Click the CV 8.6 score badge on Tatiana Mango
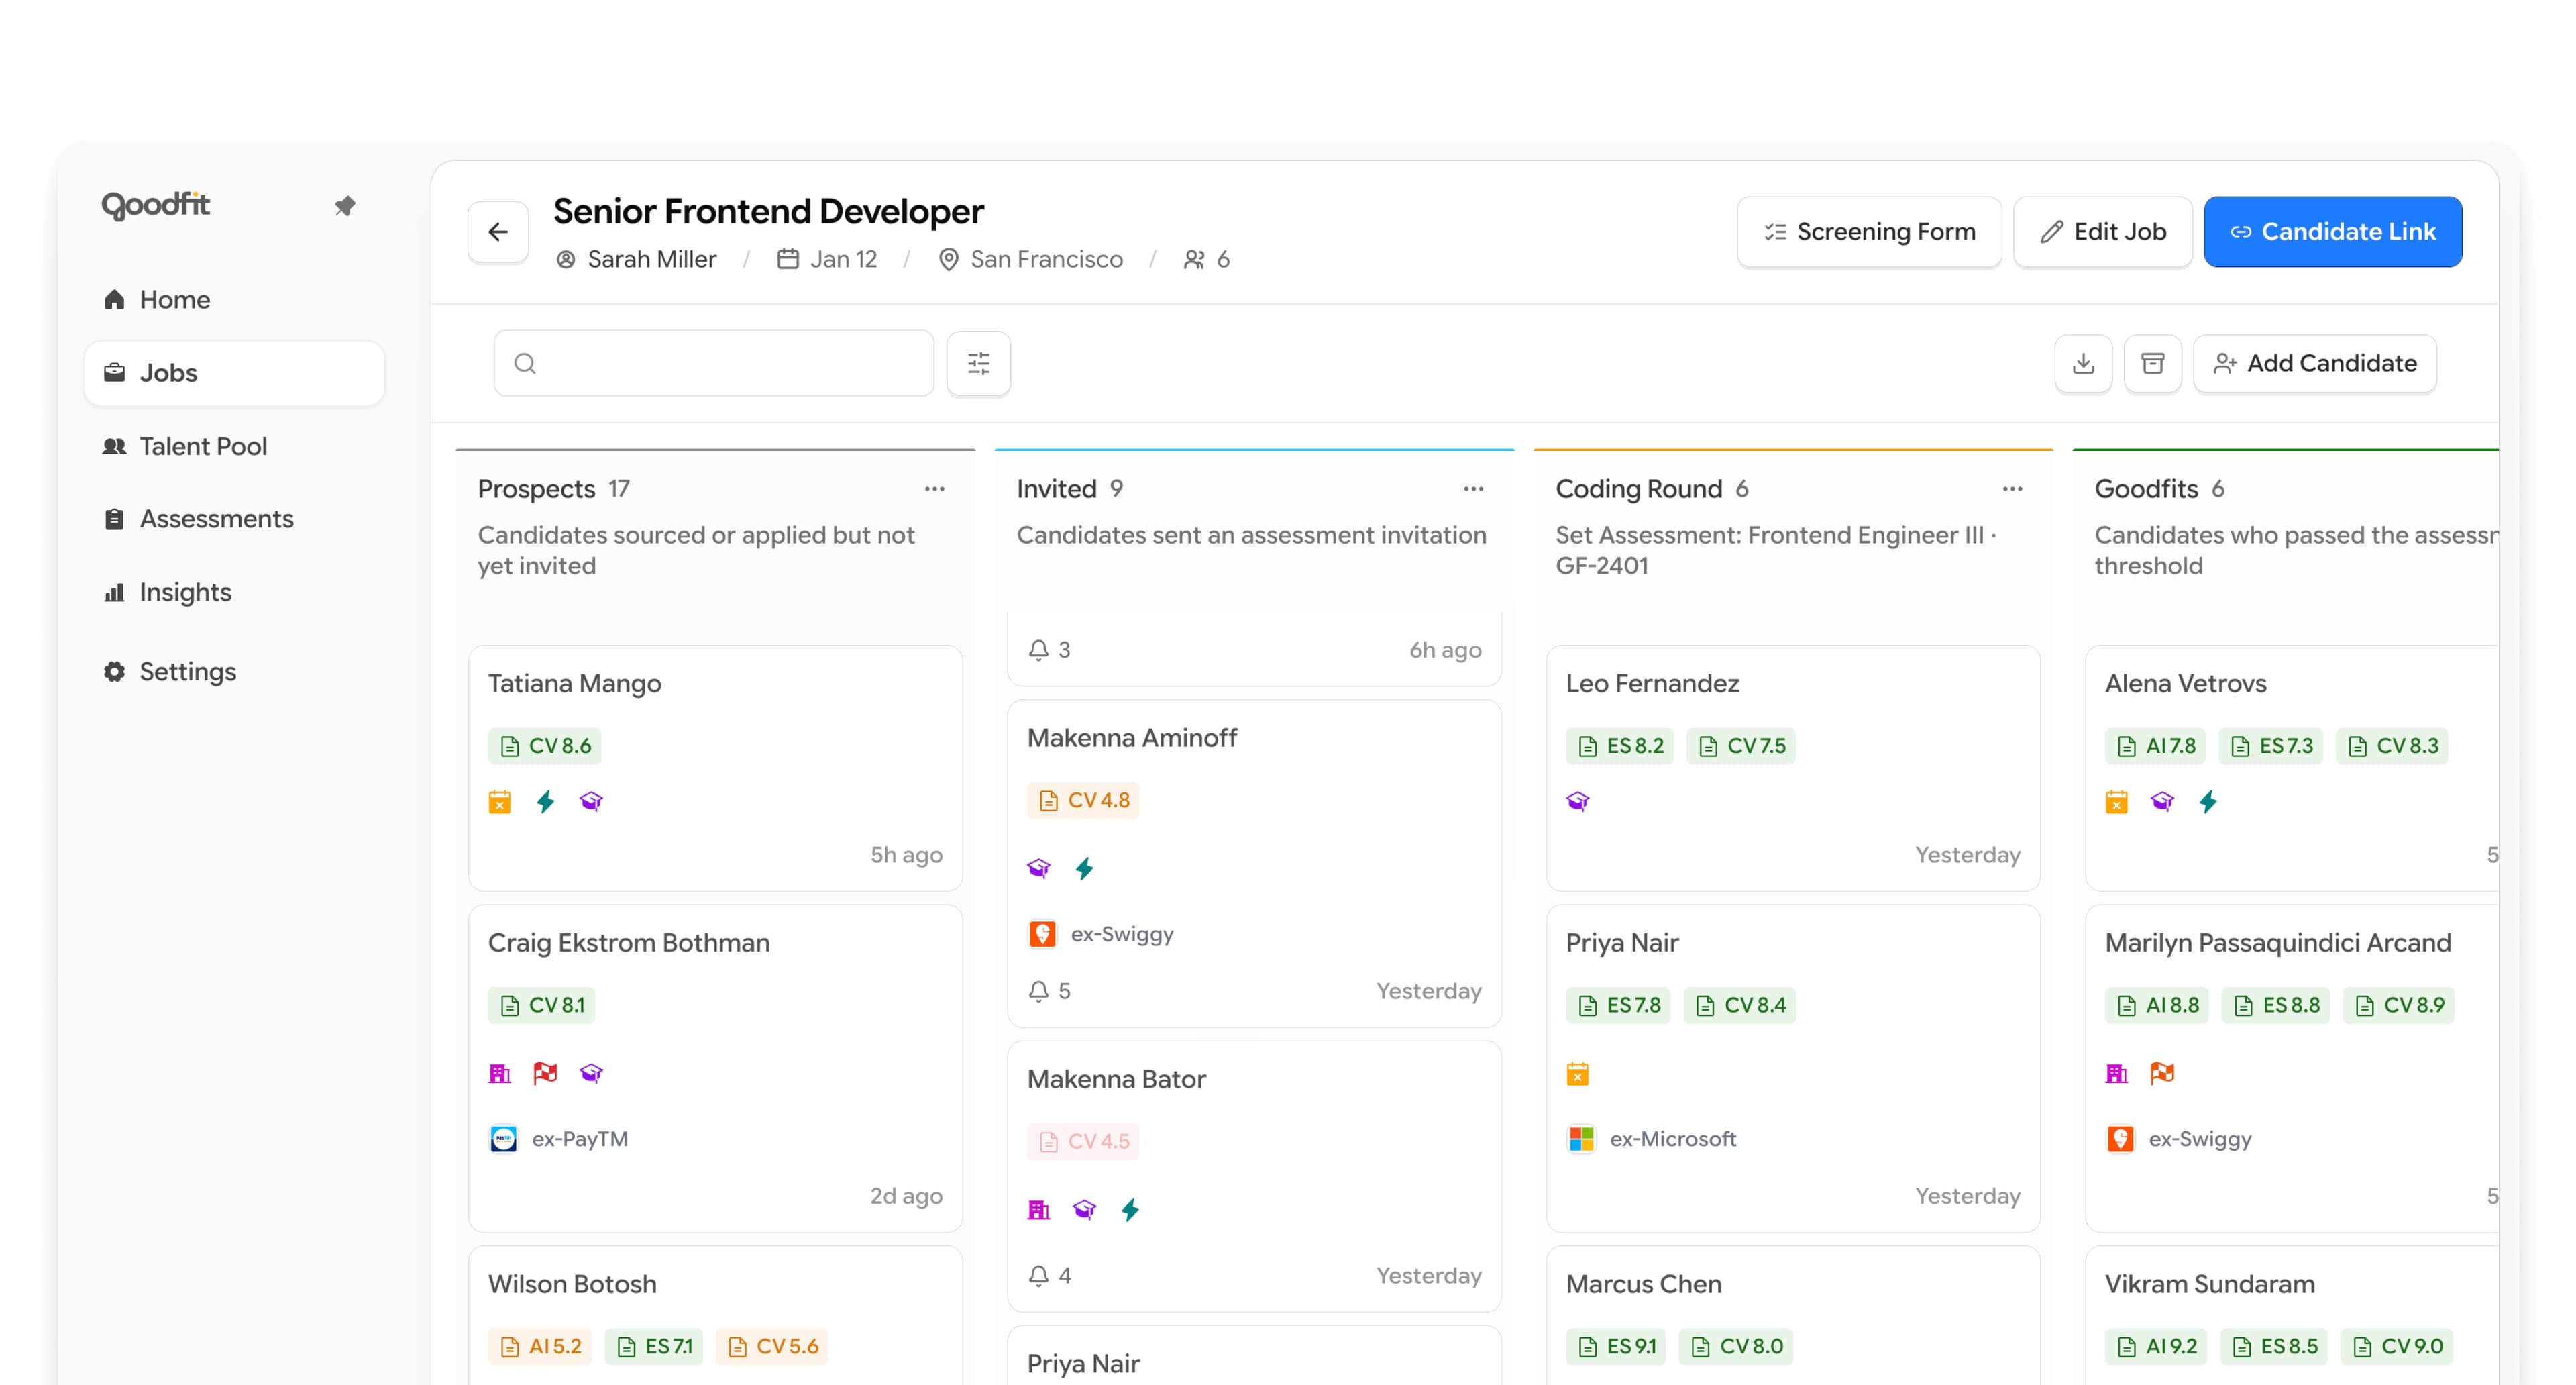 (x=545, y=745)
